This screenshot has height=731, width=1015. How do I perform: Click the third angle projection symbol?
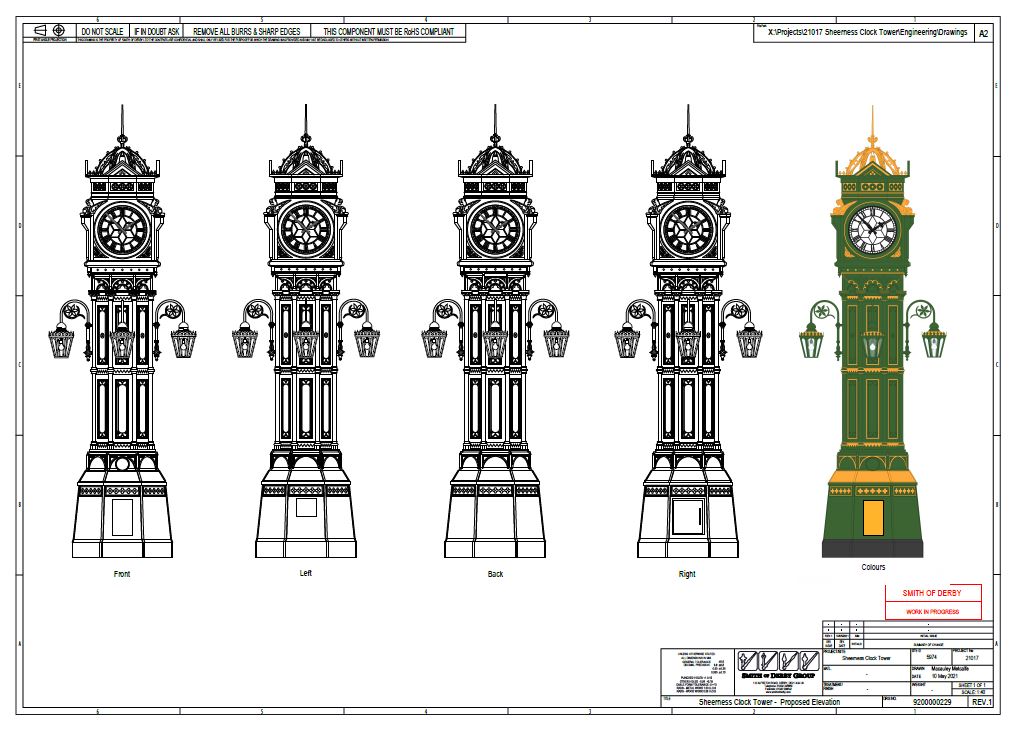40,30
